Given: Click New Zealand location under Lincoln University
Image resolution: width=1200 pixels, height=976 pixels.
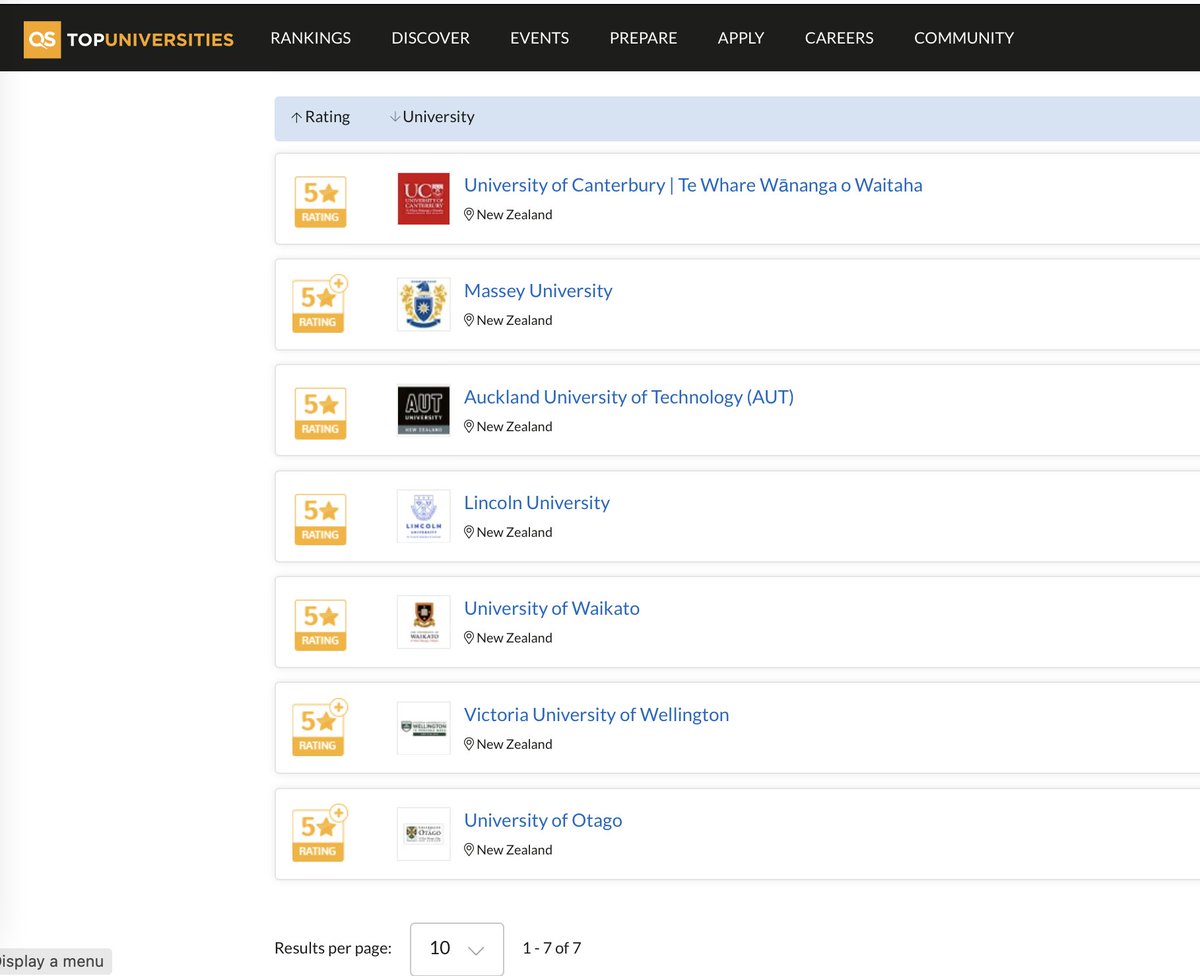Looking at the screenshot, I should point(508,533).
